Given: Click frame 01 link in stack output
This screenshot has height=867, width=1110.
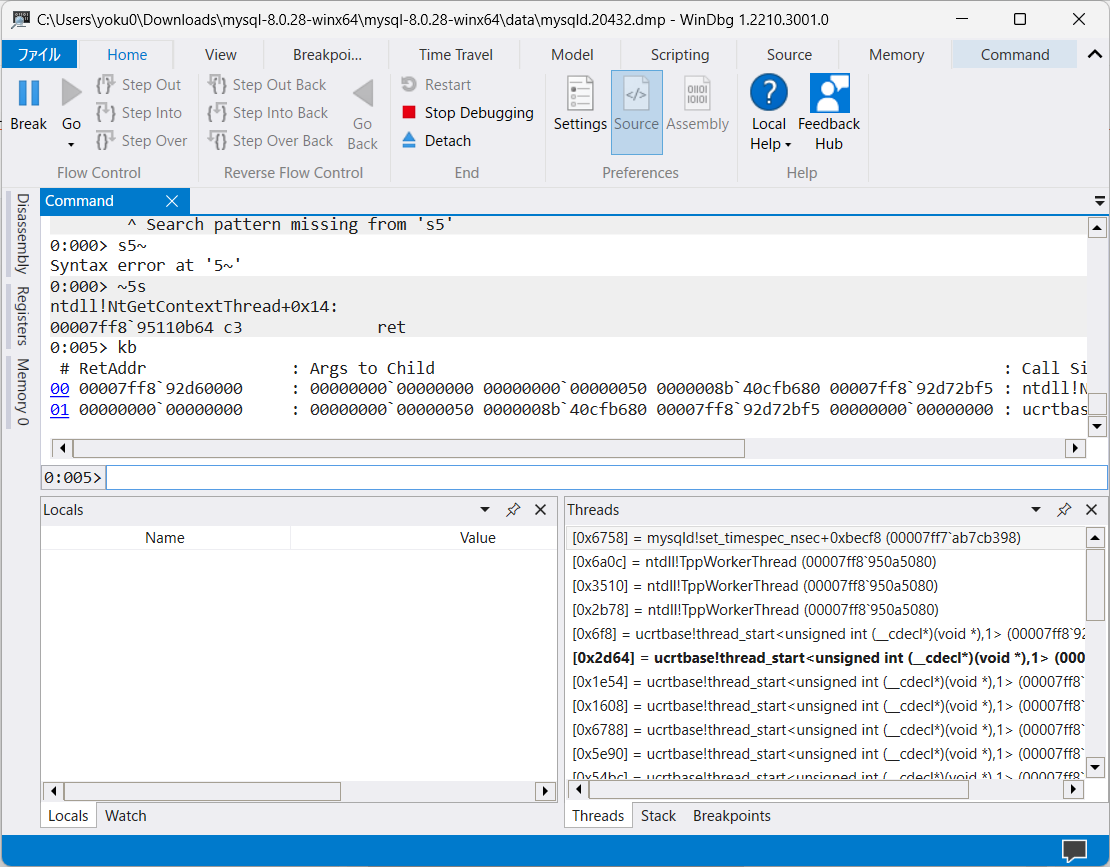Looking at the screenshot, I should (59, 409).
